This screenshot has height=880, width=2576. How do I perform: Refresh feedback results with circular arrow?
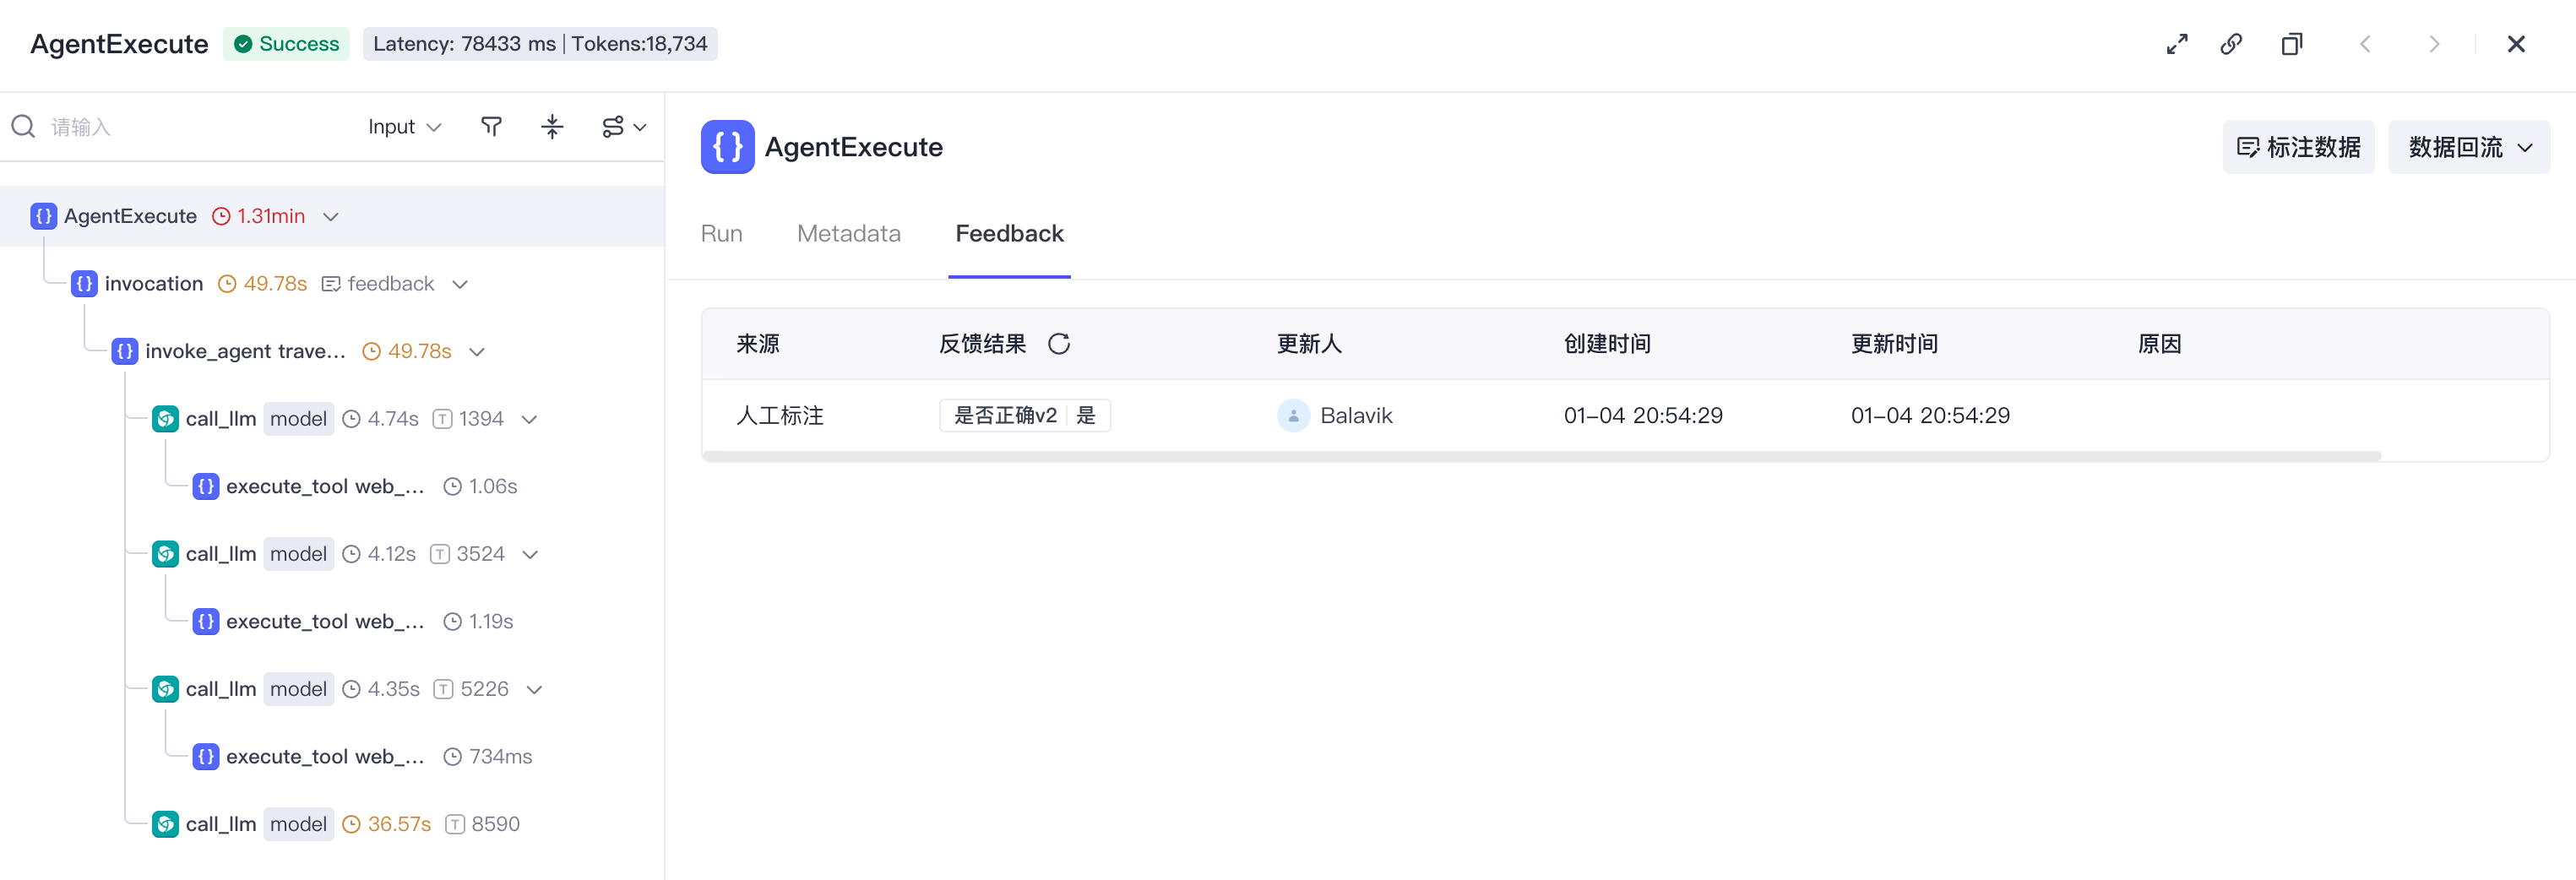coord(1059,344)
